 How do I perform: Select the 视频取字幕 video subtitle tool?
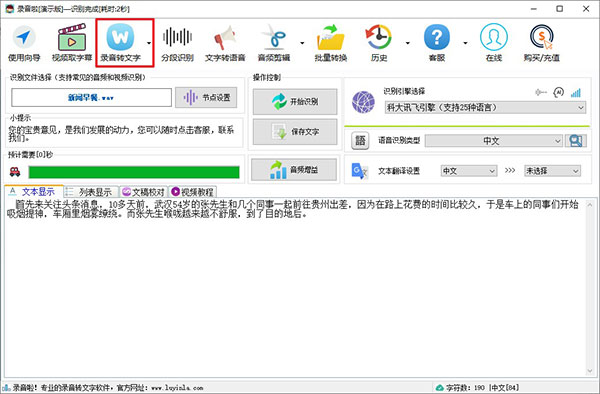(x=72, y=43)
